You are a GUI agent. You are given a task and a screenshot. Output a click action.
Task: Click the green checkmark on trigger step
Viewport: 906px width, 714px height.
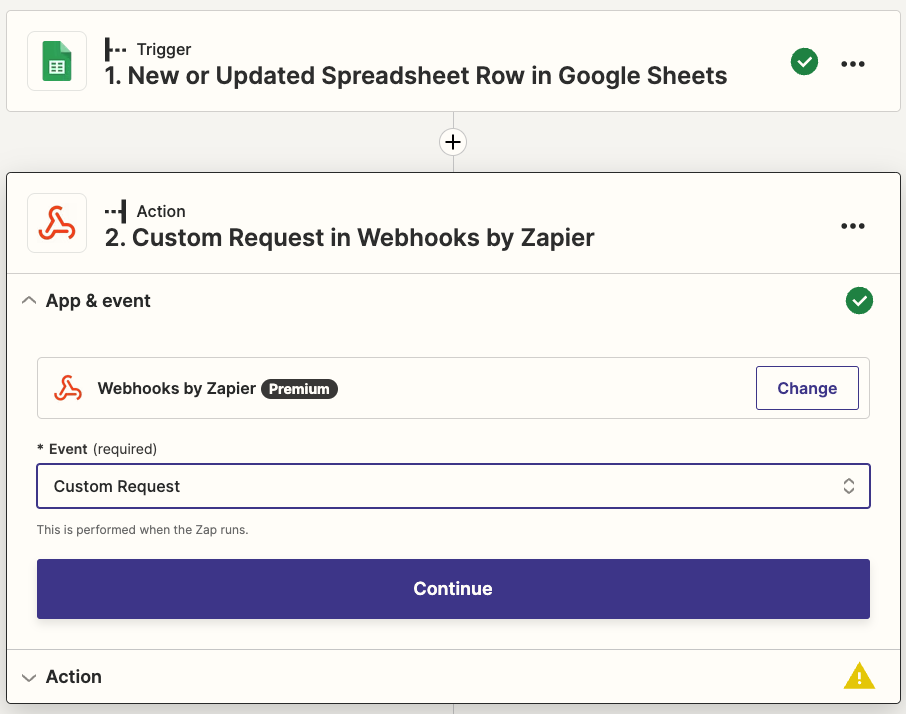(804, 62)
